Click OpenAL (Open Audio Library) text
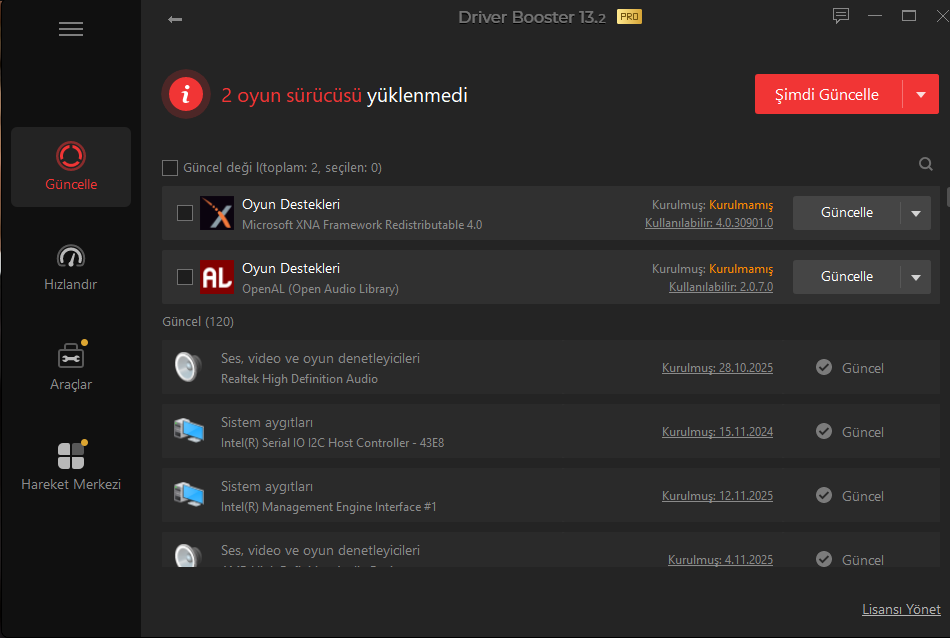This screenshot has width=950, height=638. (x=321, y=289)
